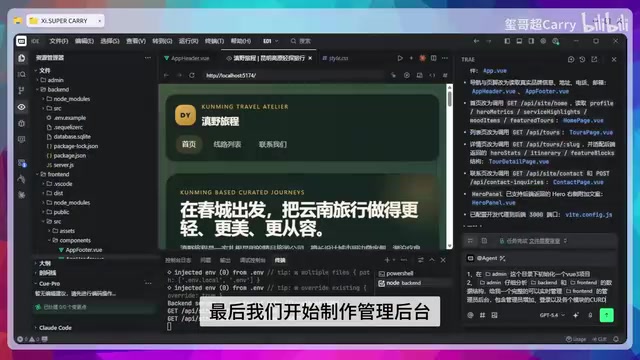Add a new terminal with plus icon

(x=387, y=260)
